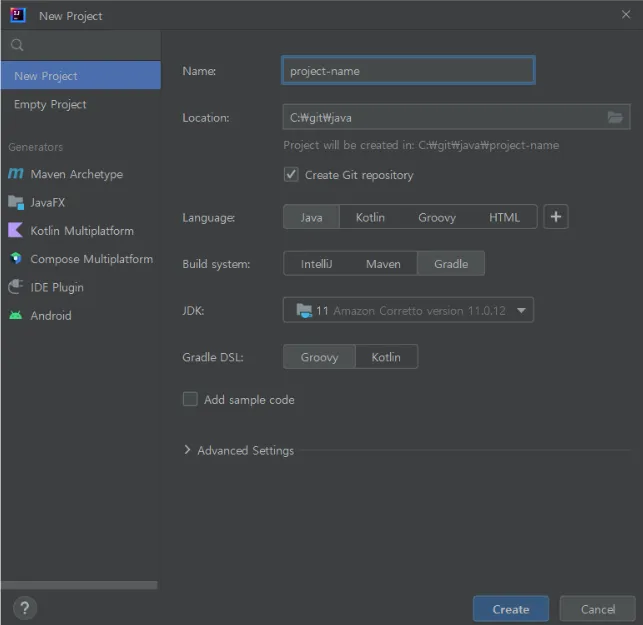
Task: Click the Create button
Action: [511, 609]
